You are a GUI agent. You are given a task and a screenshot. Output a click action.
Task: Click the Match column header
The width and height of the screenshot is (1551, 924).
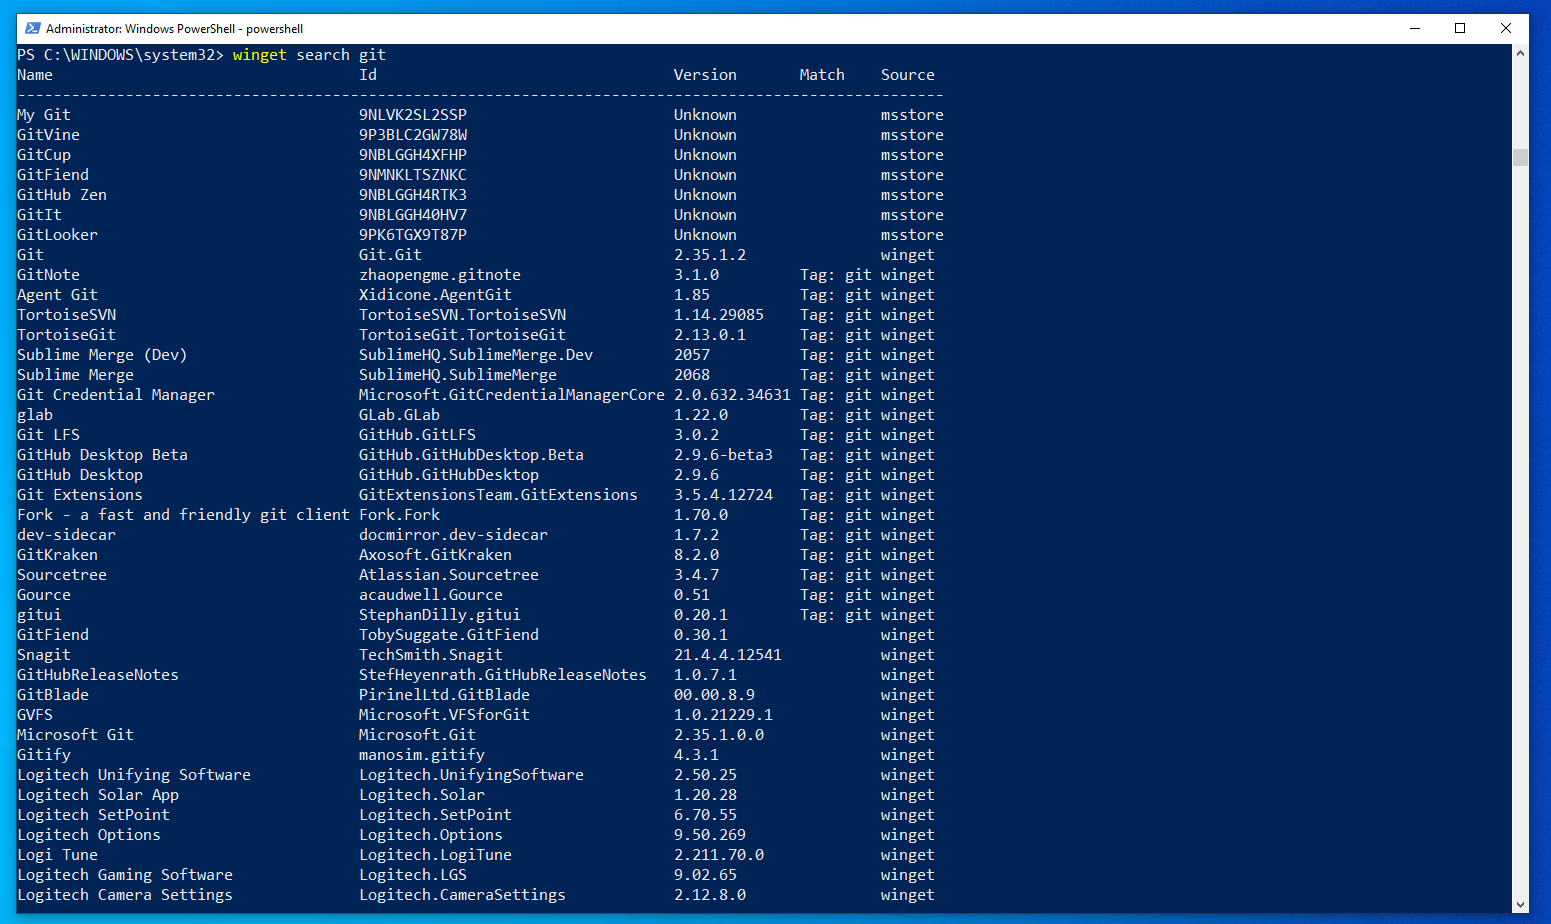click(822, 75)
